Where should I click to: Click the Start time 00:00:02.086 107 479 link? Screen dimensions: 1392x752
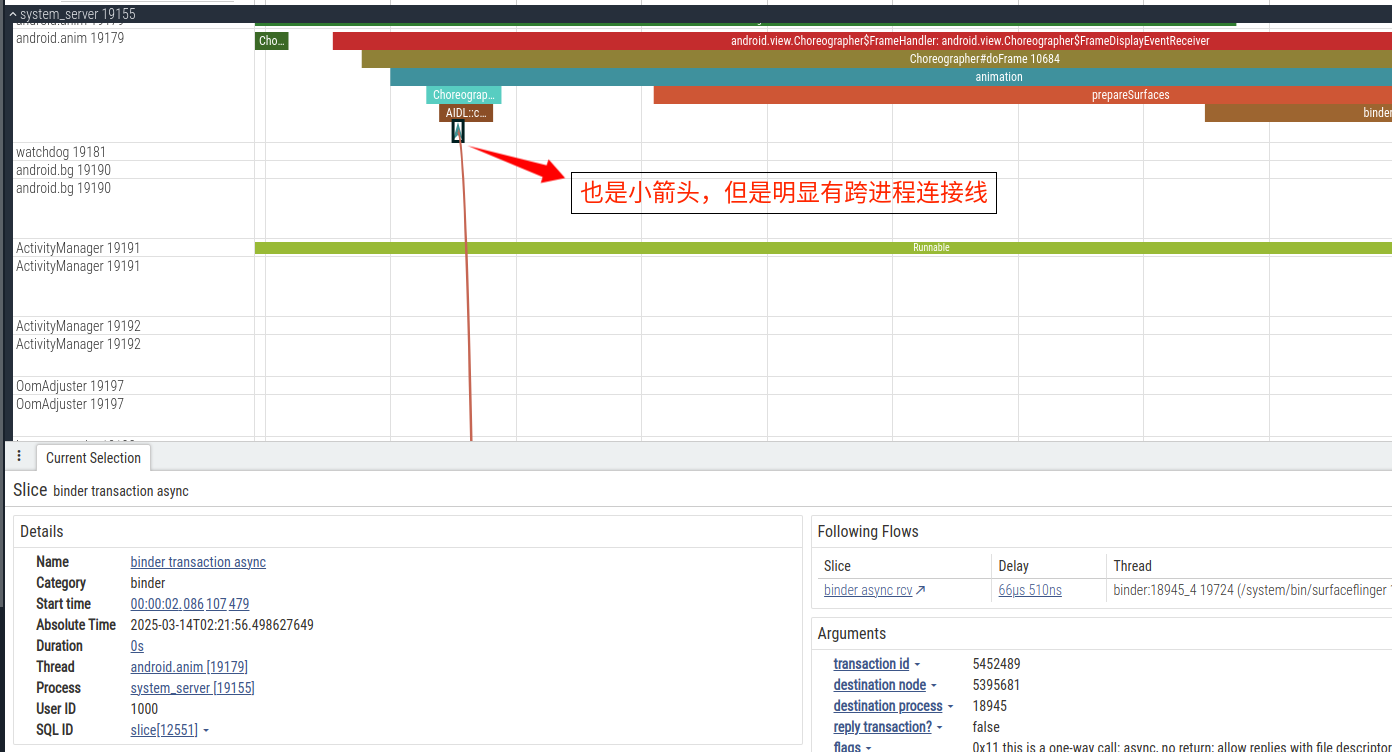[190, 604]
